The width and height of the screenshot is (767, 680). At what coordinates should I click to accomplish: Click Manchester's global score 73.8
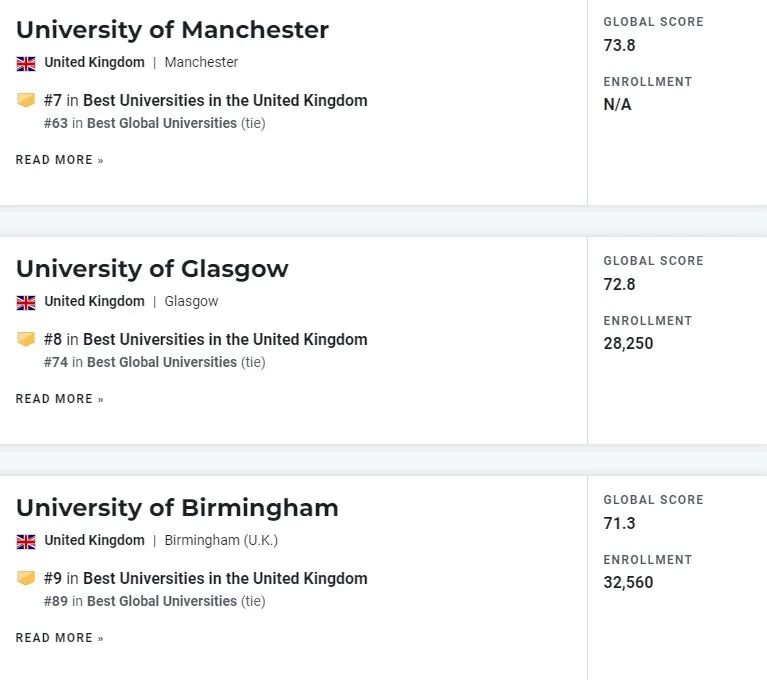pos(619,45)
